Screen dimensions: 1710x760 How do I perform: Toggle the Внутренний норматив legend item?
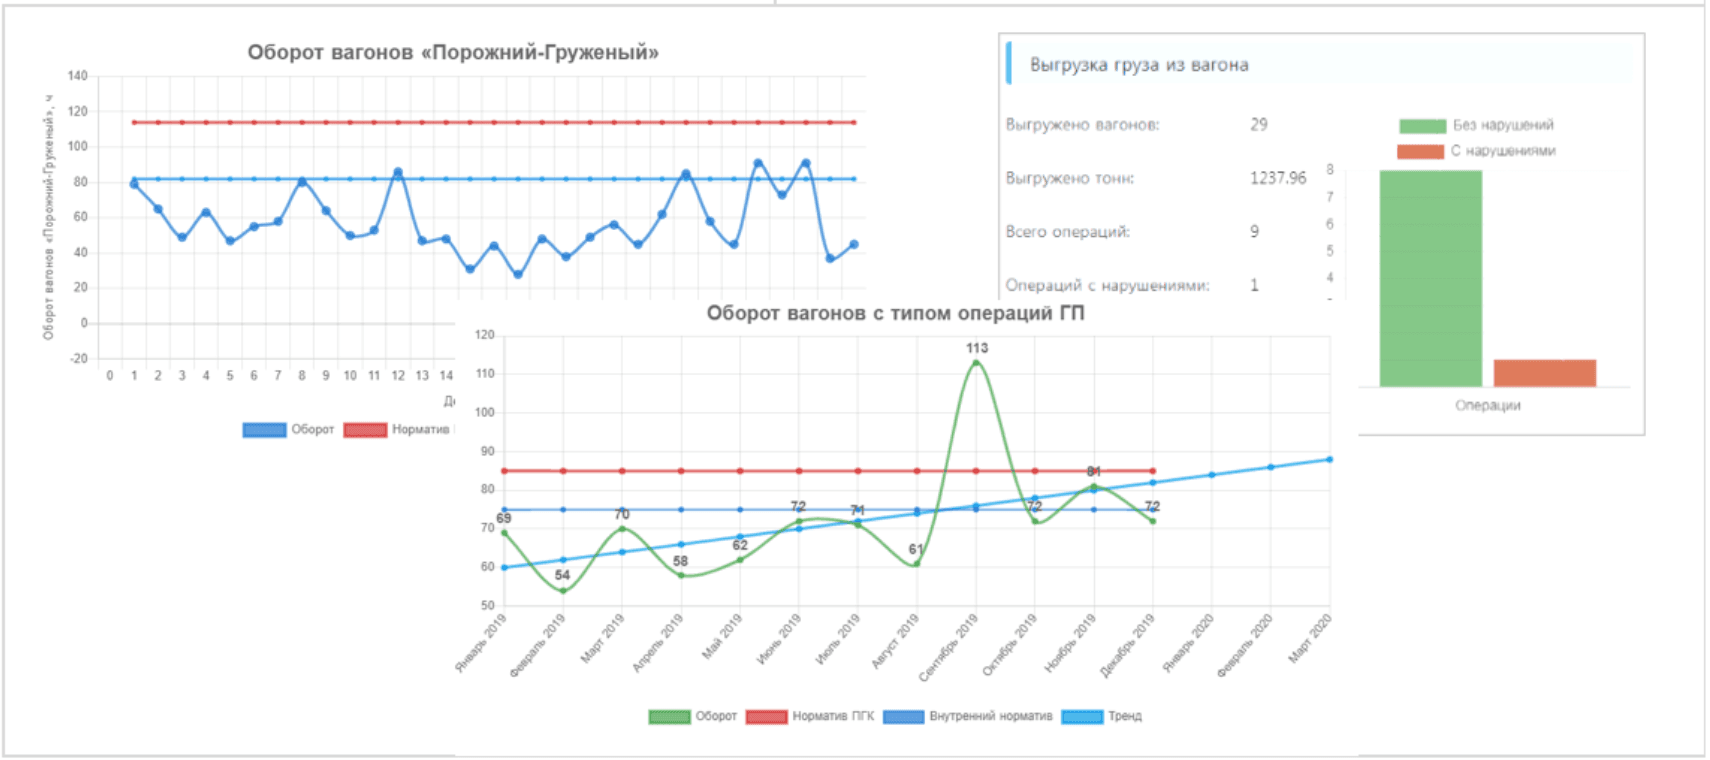pos(968,716)
